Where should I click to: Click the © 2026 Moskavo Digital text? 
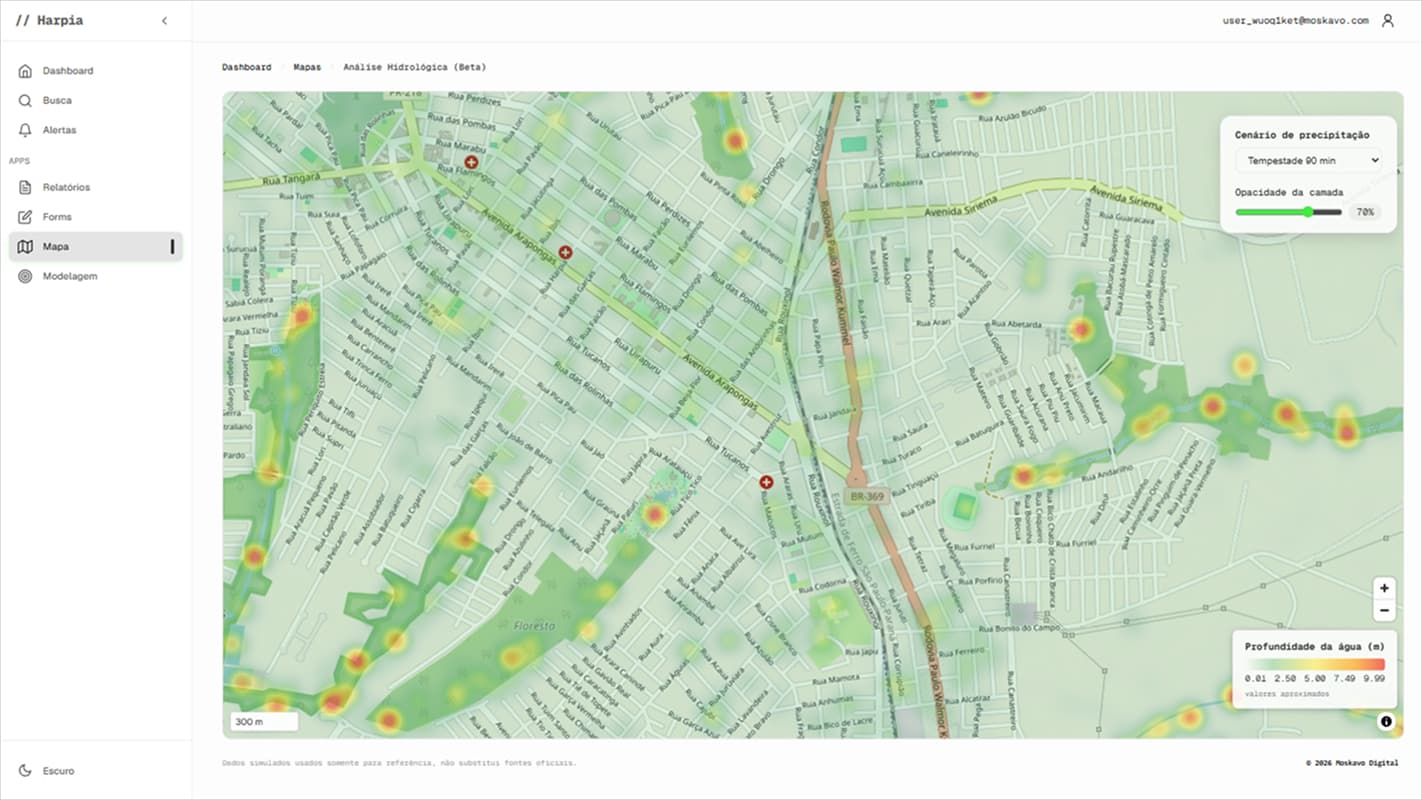[x=1352, y=763]
